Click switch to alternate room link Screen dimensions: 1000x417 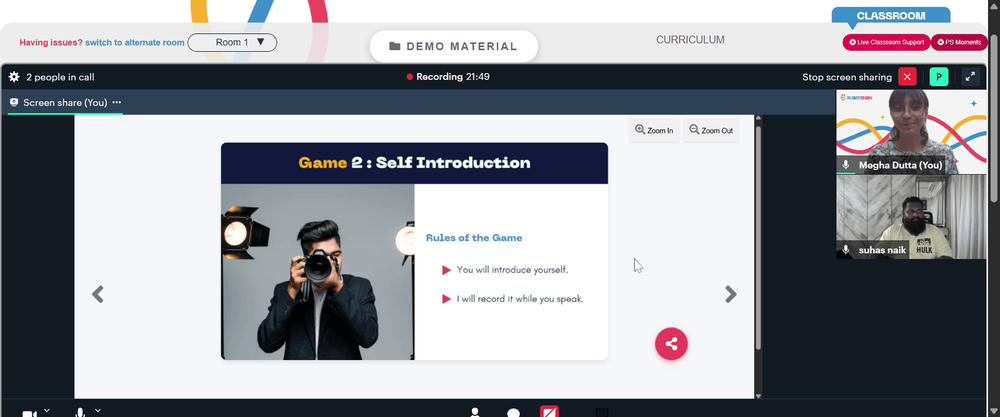pos(135,43)
